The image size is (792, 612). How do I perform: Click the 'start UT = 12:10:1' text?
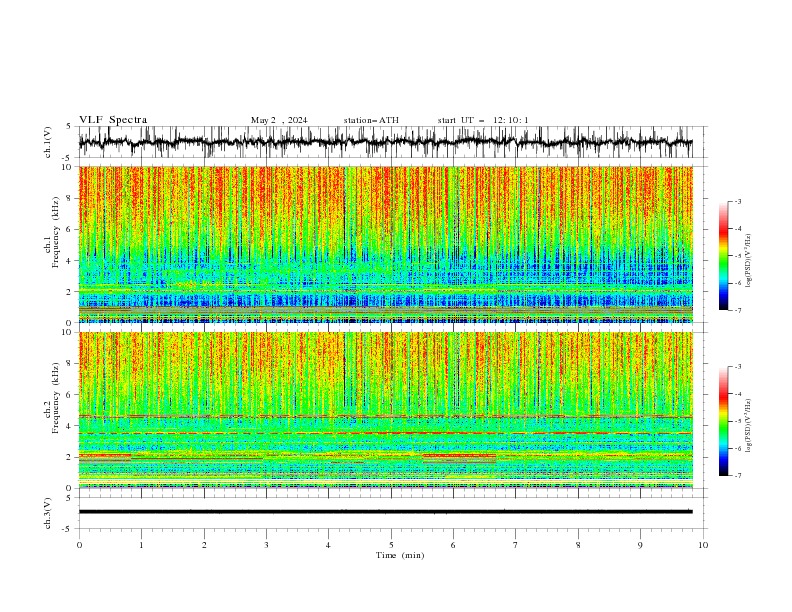pyautogui.click(x=483, y=120)
